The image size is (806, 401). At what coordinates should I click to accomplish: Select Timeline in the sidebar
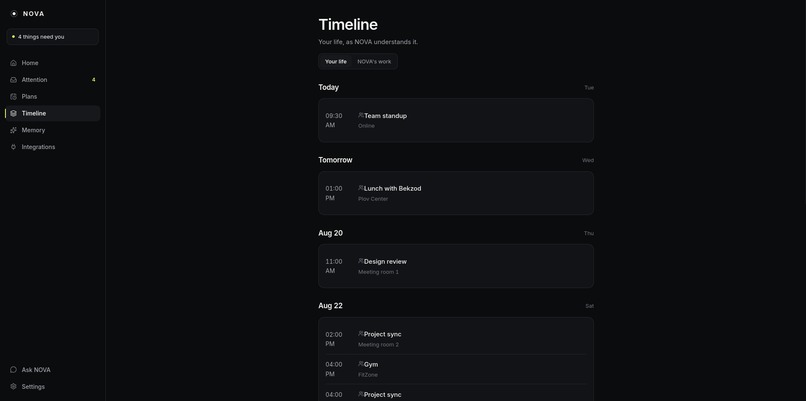52,113
